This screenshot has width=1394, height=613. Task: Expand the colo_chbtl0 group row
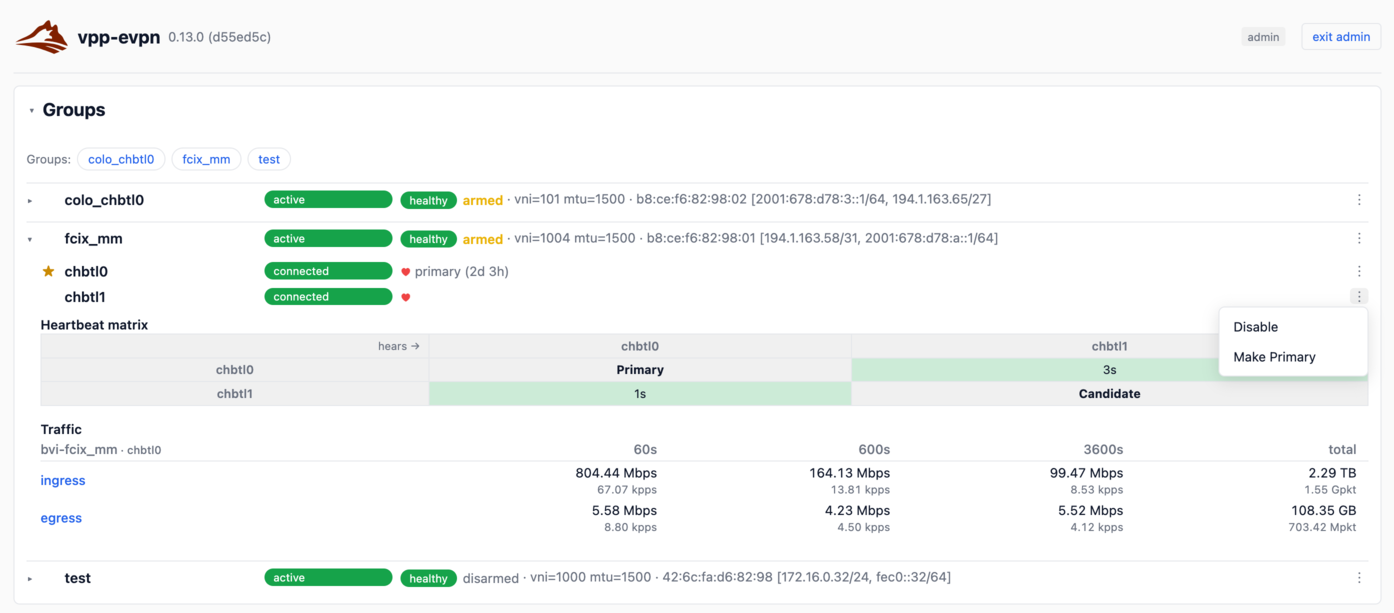[x=30, y=201]
